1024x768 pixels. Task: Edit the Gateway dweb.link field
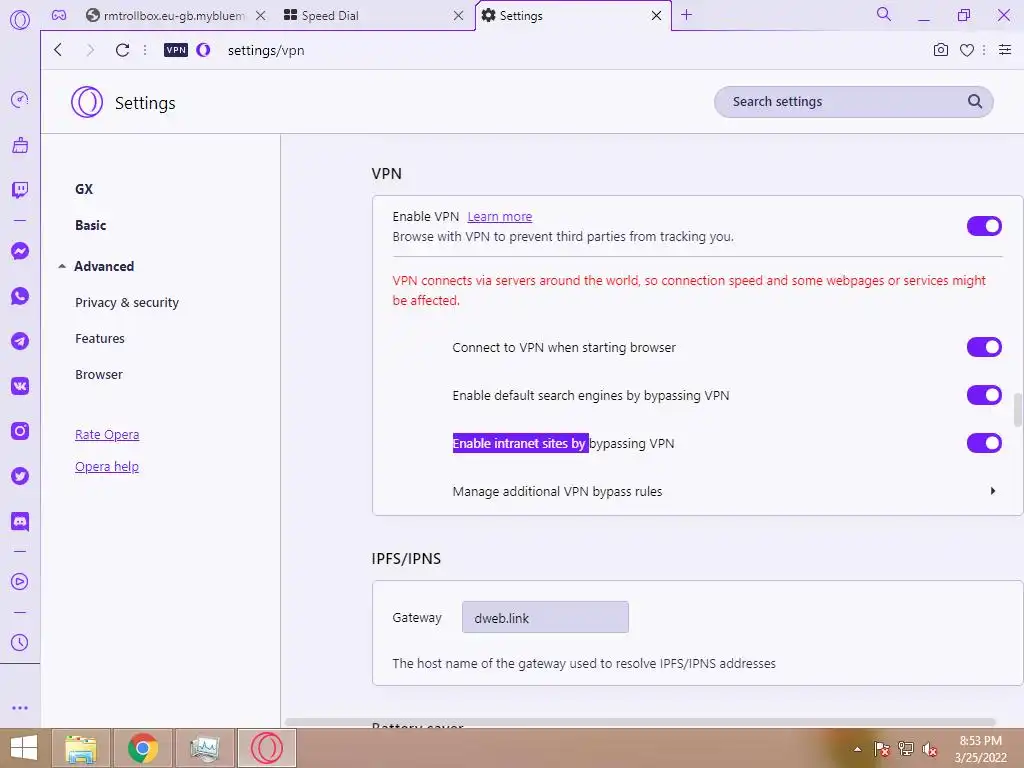coord(545,617)
